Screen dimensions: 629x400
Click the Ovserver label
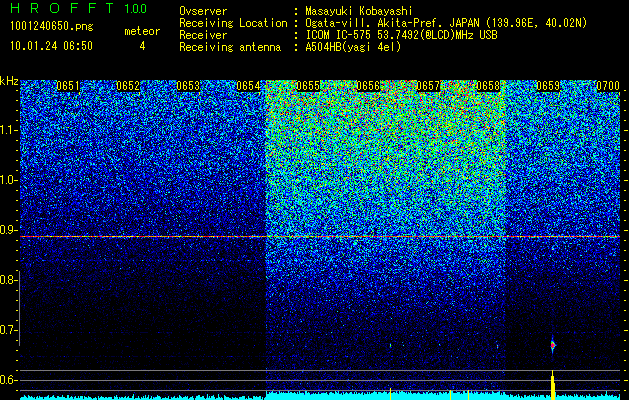coord(203,11)
